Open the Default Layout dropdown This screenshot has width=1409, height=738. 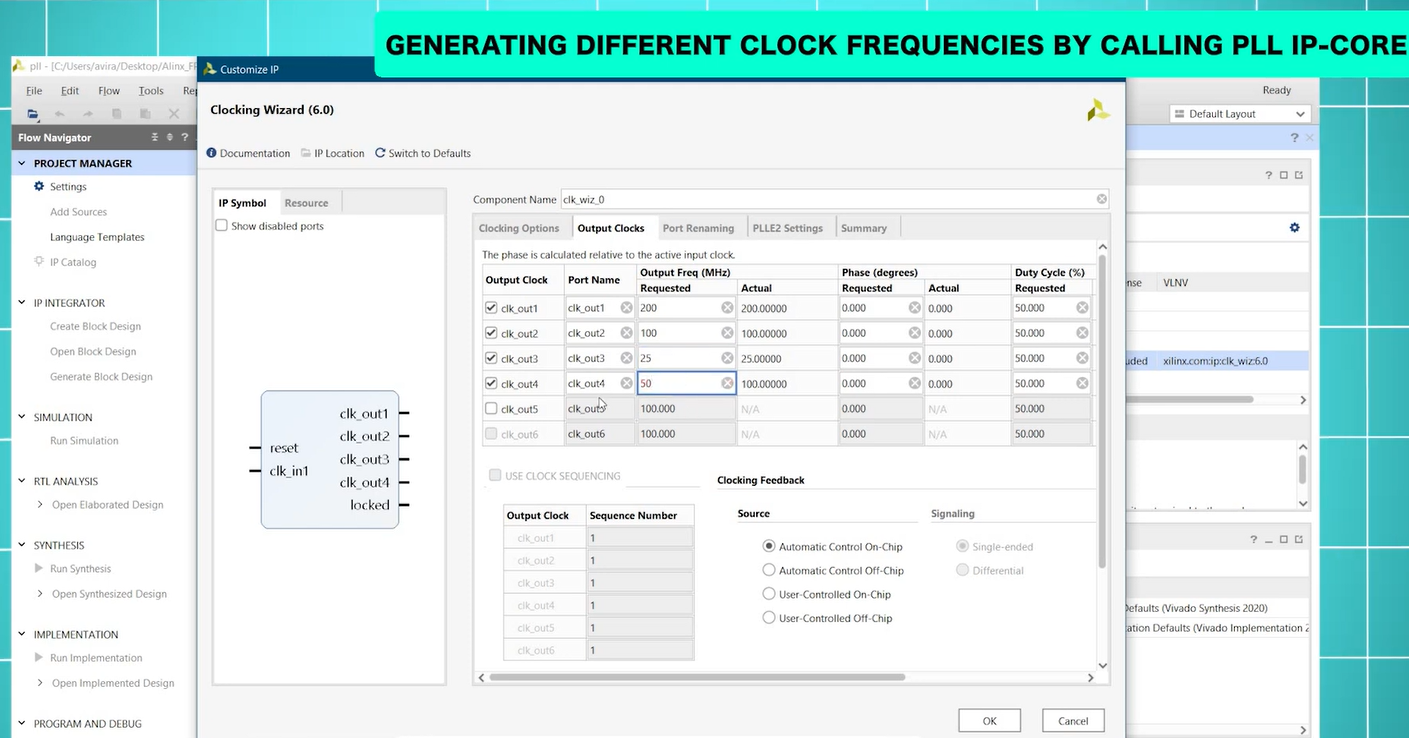[1239, 114]
